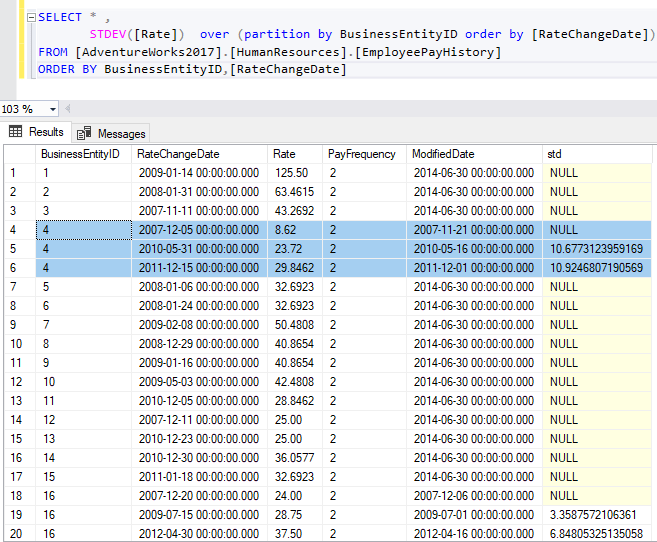657x542 pixels.
Task: Click Rate cell 36.0577
Action: (295, 457)
